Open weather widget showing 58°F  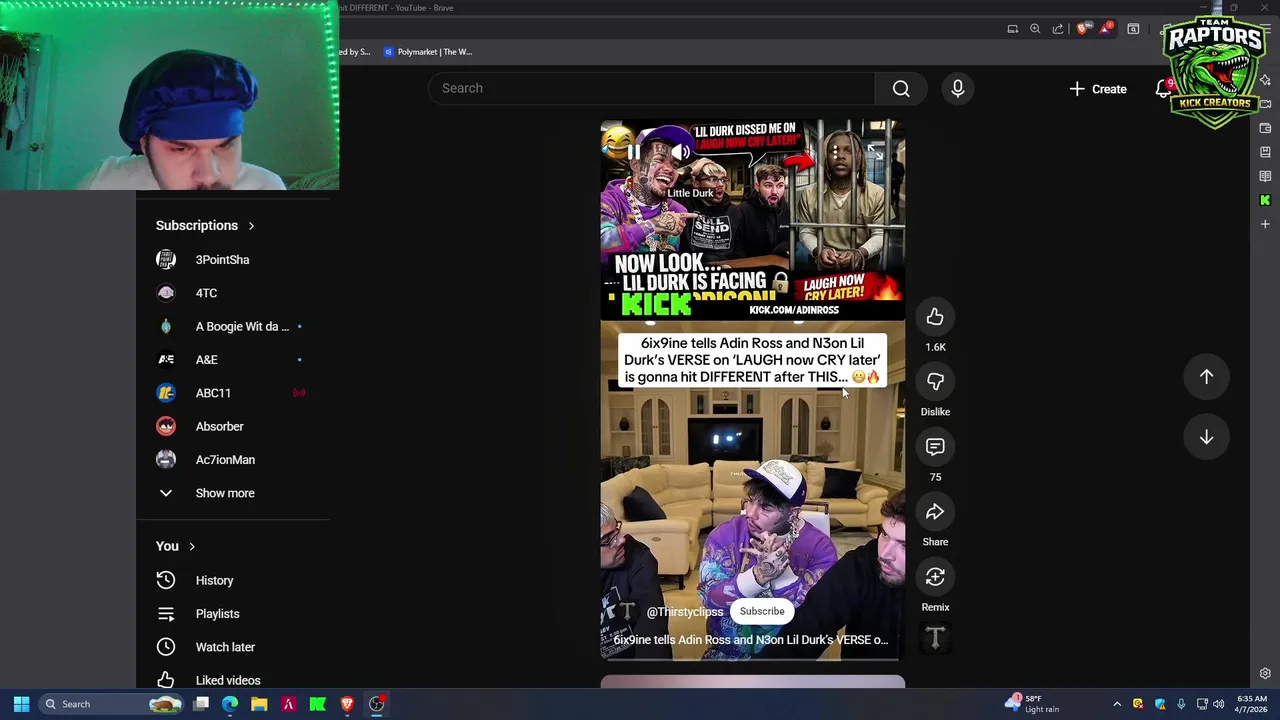click(1032, 704)
